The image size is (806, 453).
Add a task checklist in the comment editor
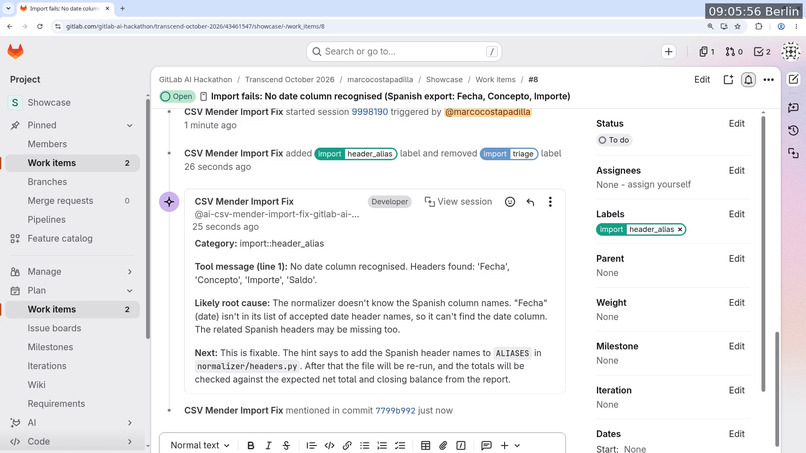(x=400, y=445)
